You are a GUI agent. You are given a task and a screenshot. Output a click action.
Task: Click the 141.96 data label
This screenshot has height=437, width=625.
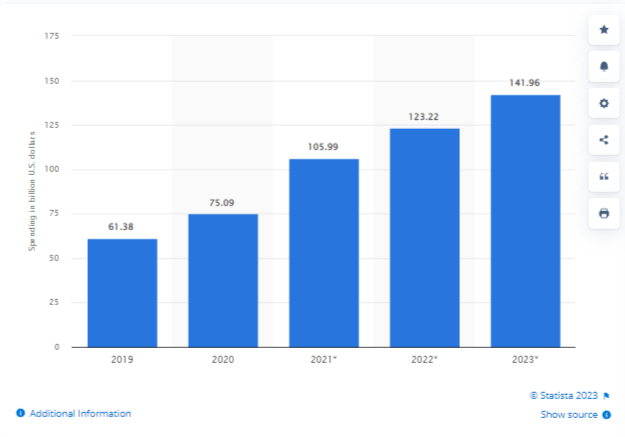tap(525, 83)
